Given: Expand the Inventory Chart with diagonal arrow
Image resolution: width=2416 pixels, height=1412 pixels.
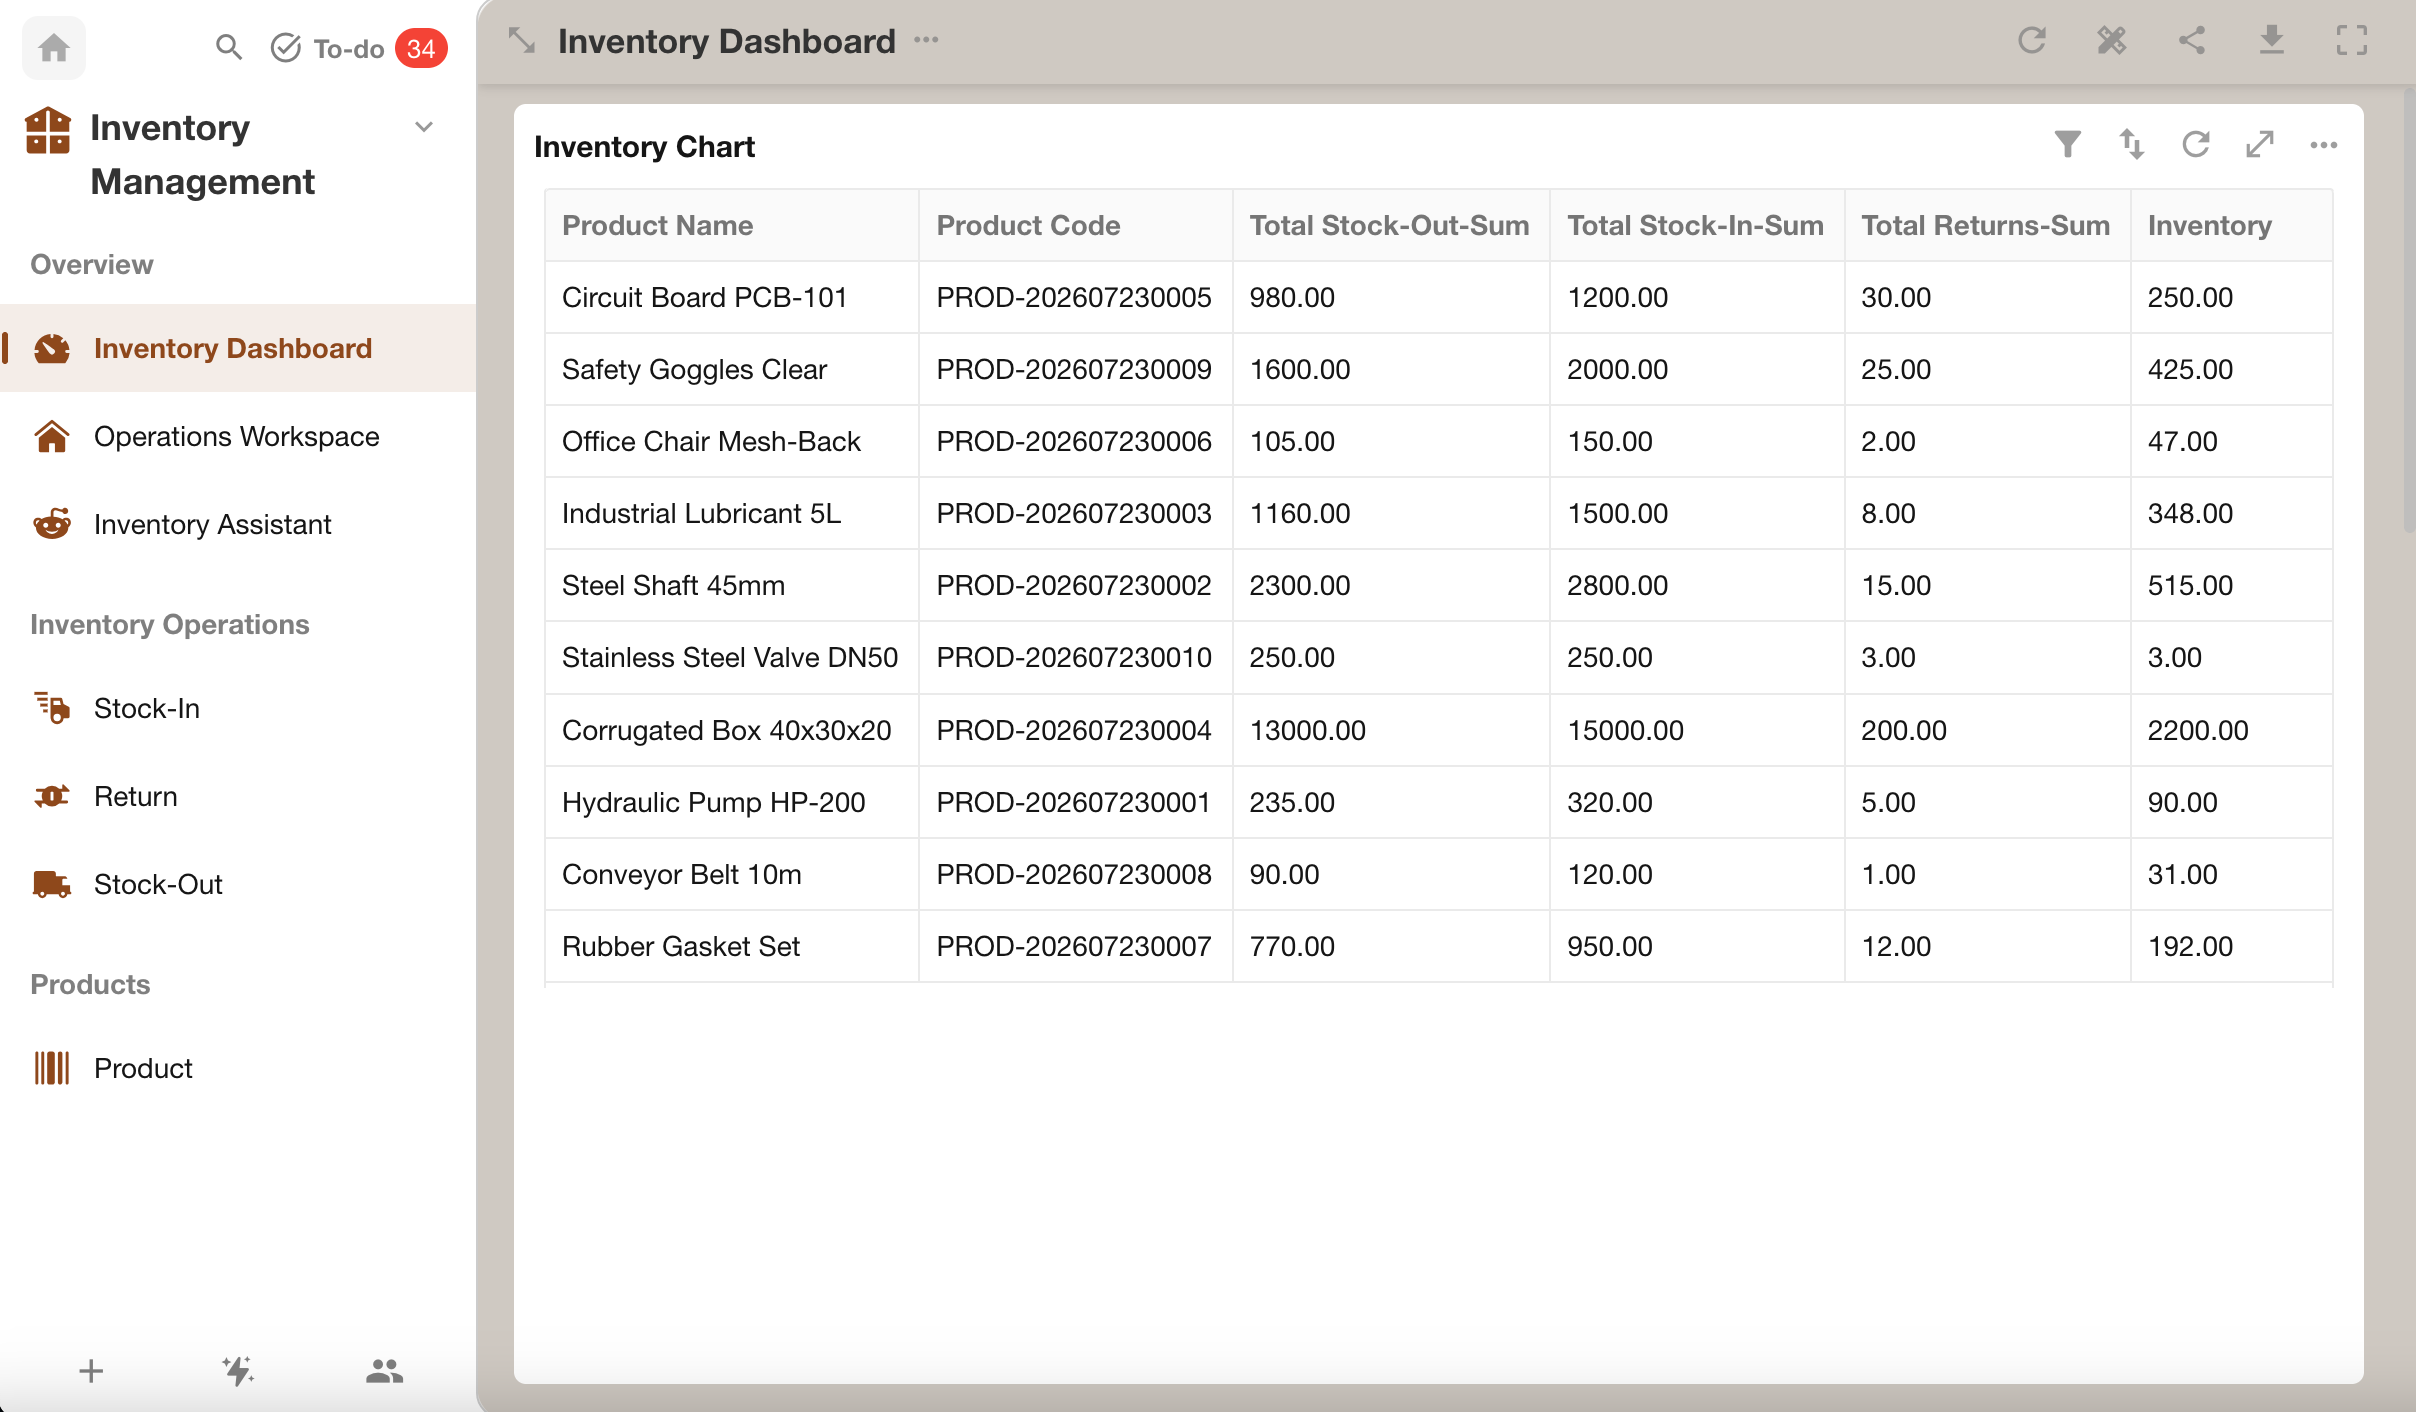Looking at the screenshot, I should [2260, 145].
